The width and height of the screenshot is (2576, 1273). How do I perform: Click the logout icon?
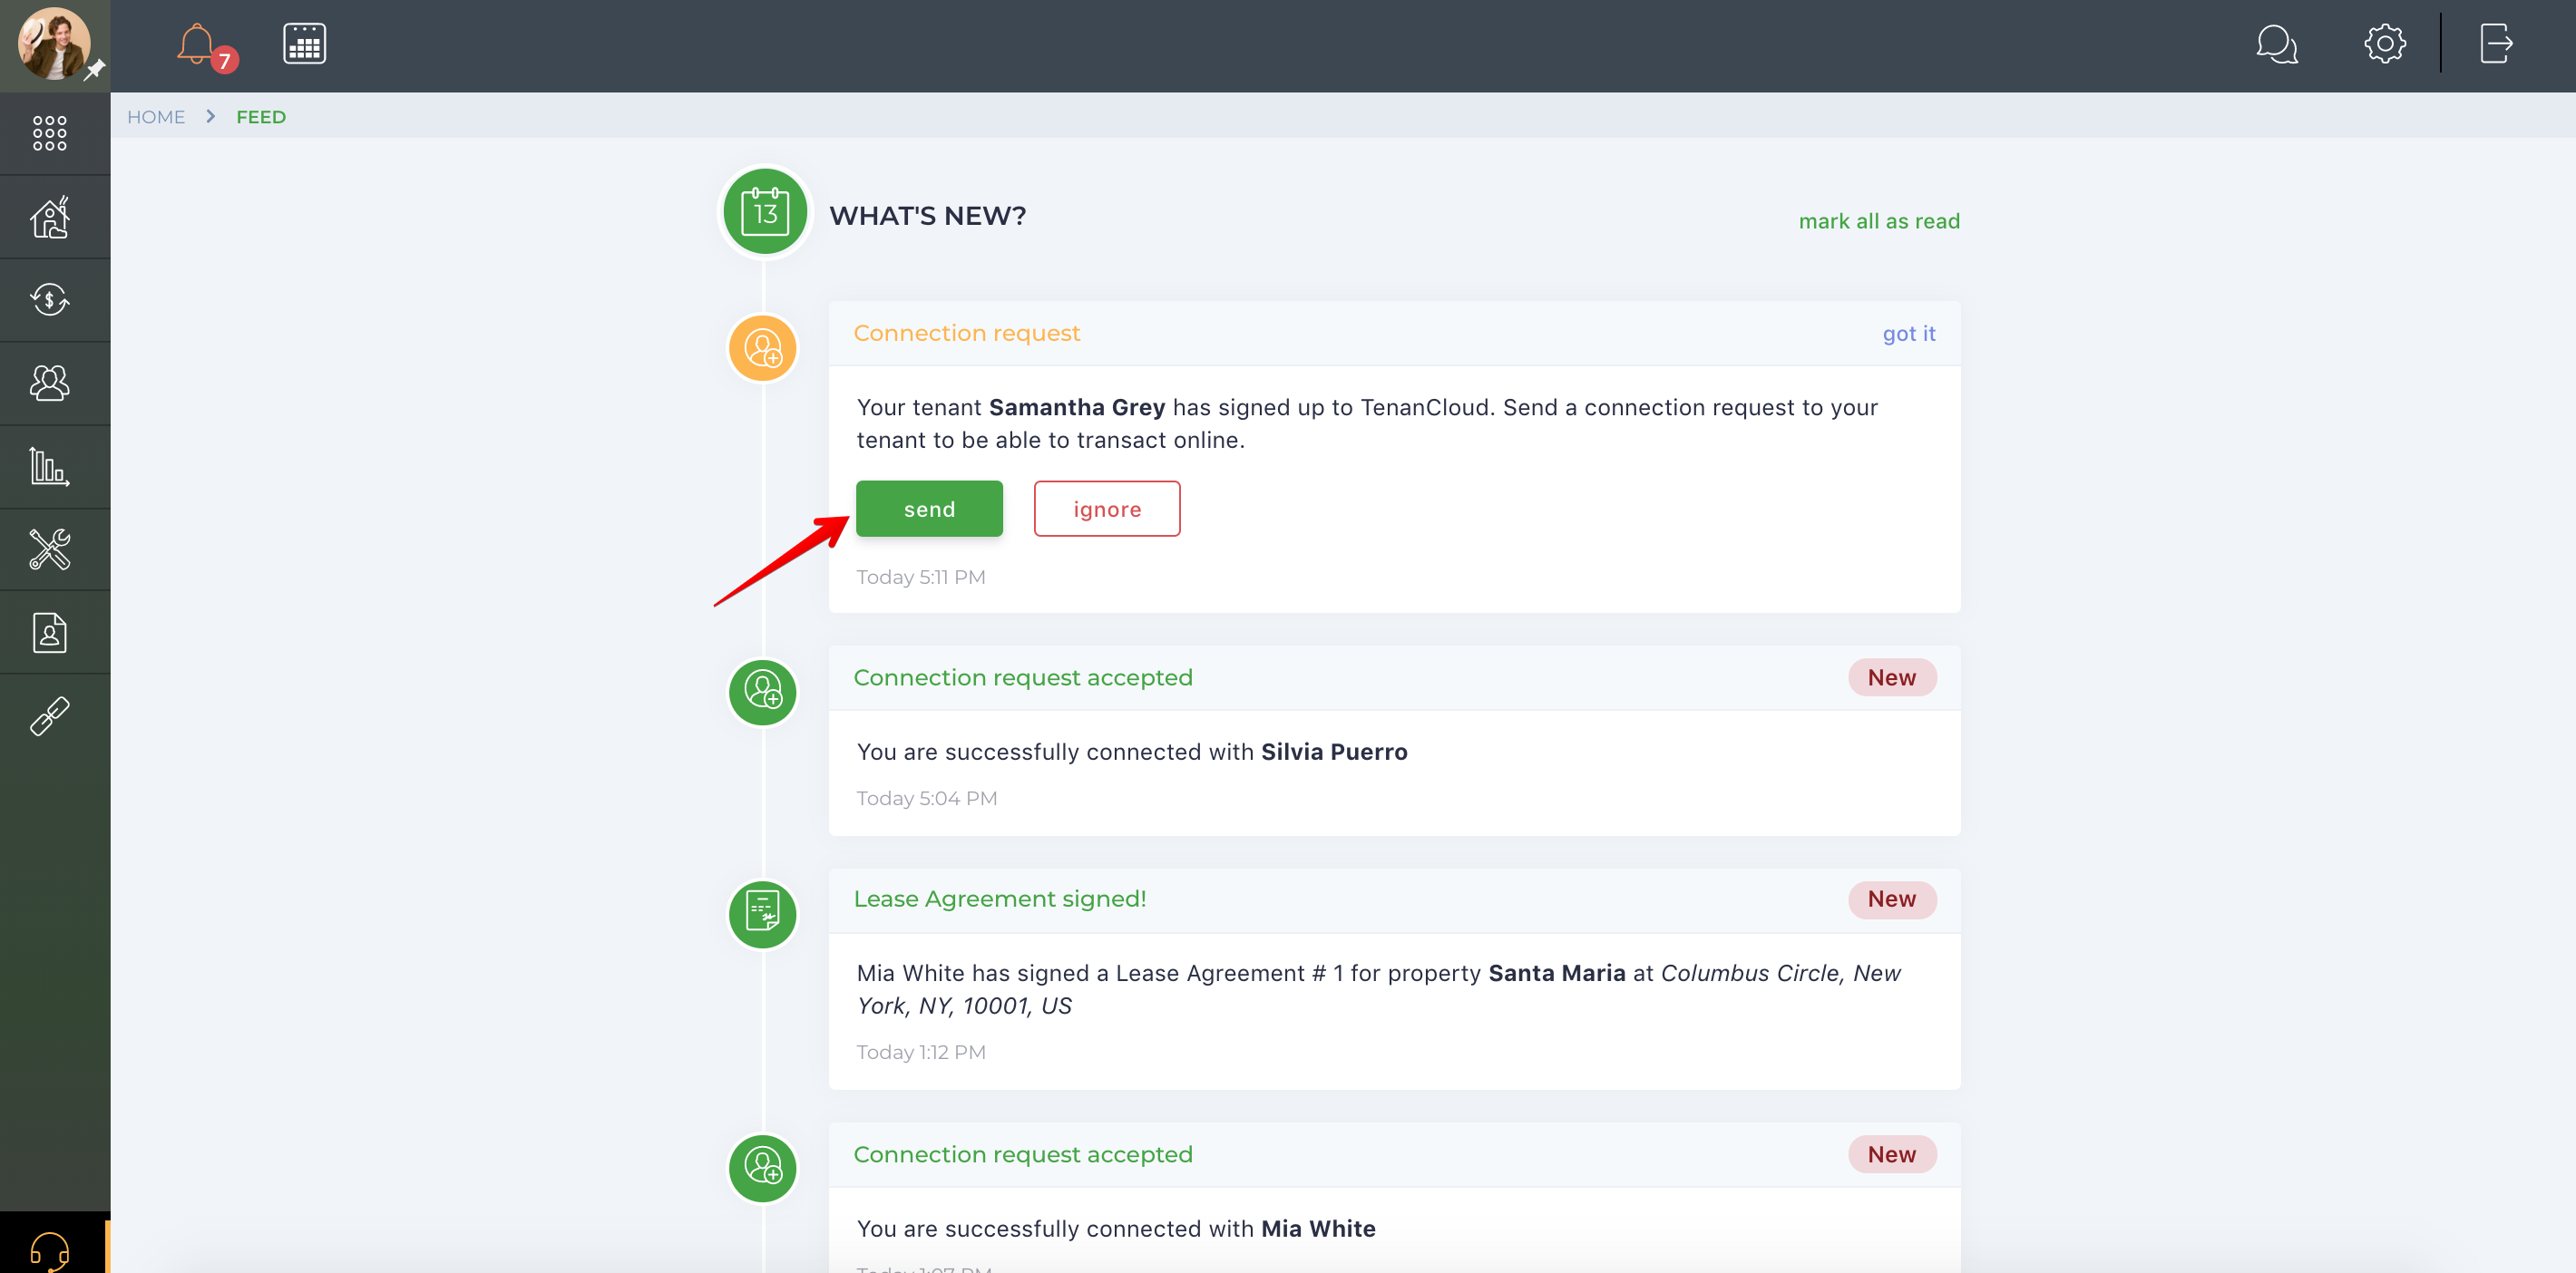click(2496, 44)
